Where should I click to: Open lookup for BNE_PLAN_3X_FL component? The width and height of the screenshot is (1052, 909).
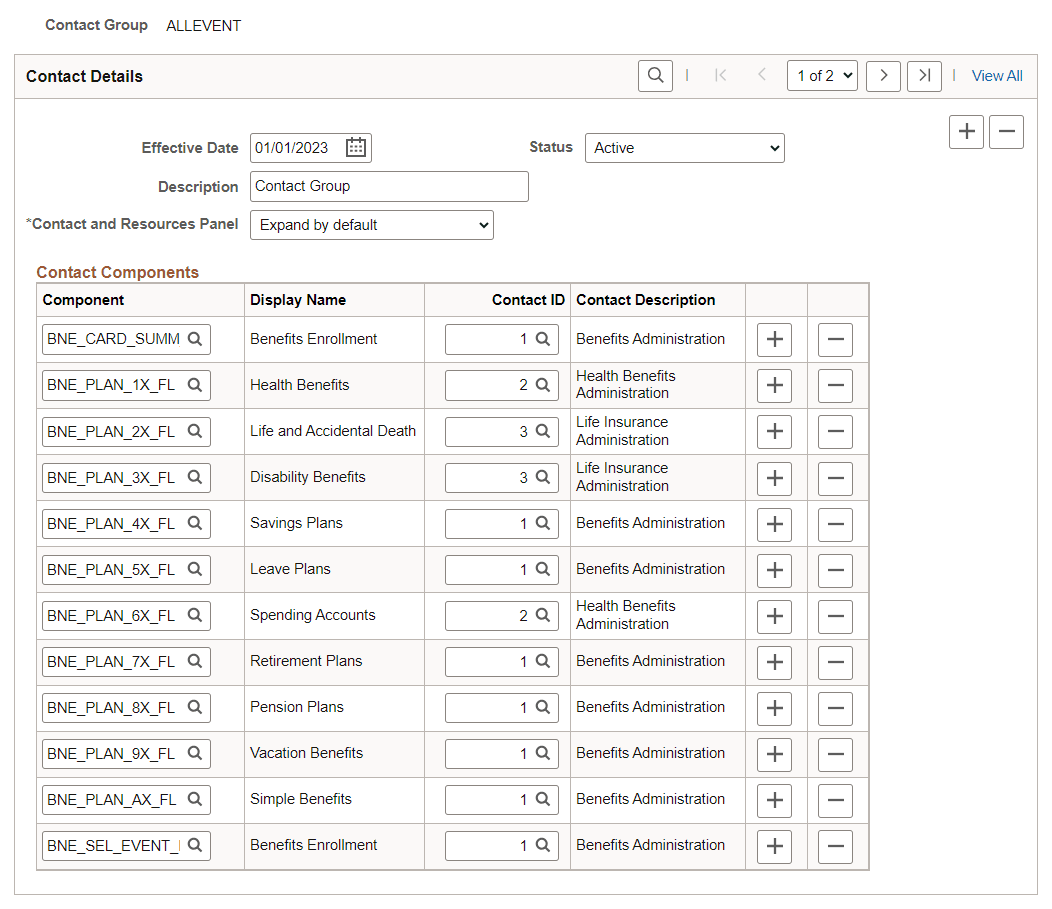click(196, 477)
